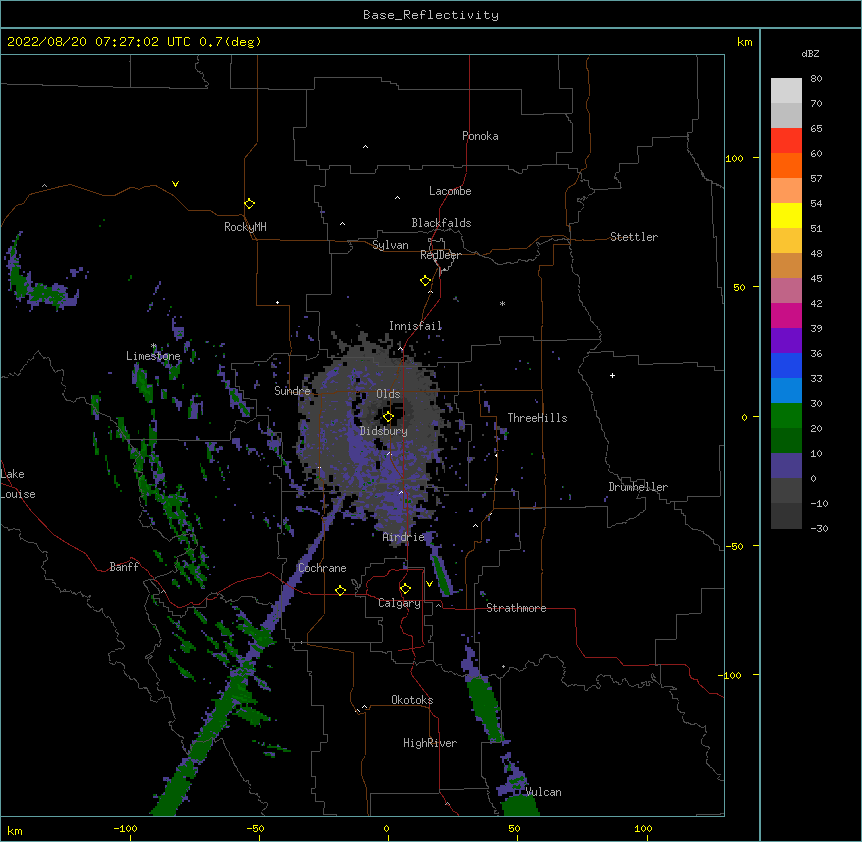Image resolution: width=862 pixels, height=842 pixels.
Task: Click the Sundre town label
Action: (x=292, y=391)
